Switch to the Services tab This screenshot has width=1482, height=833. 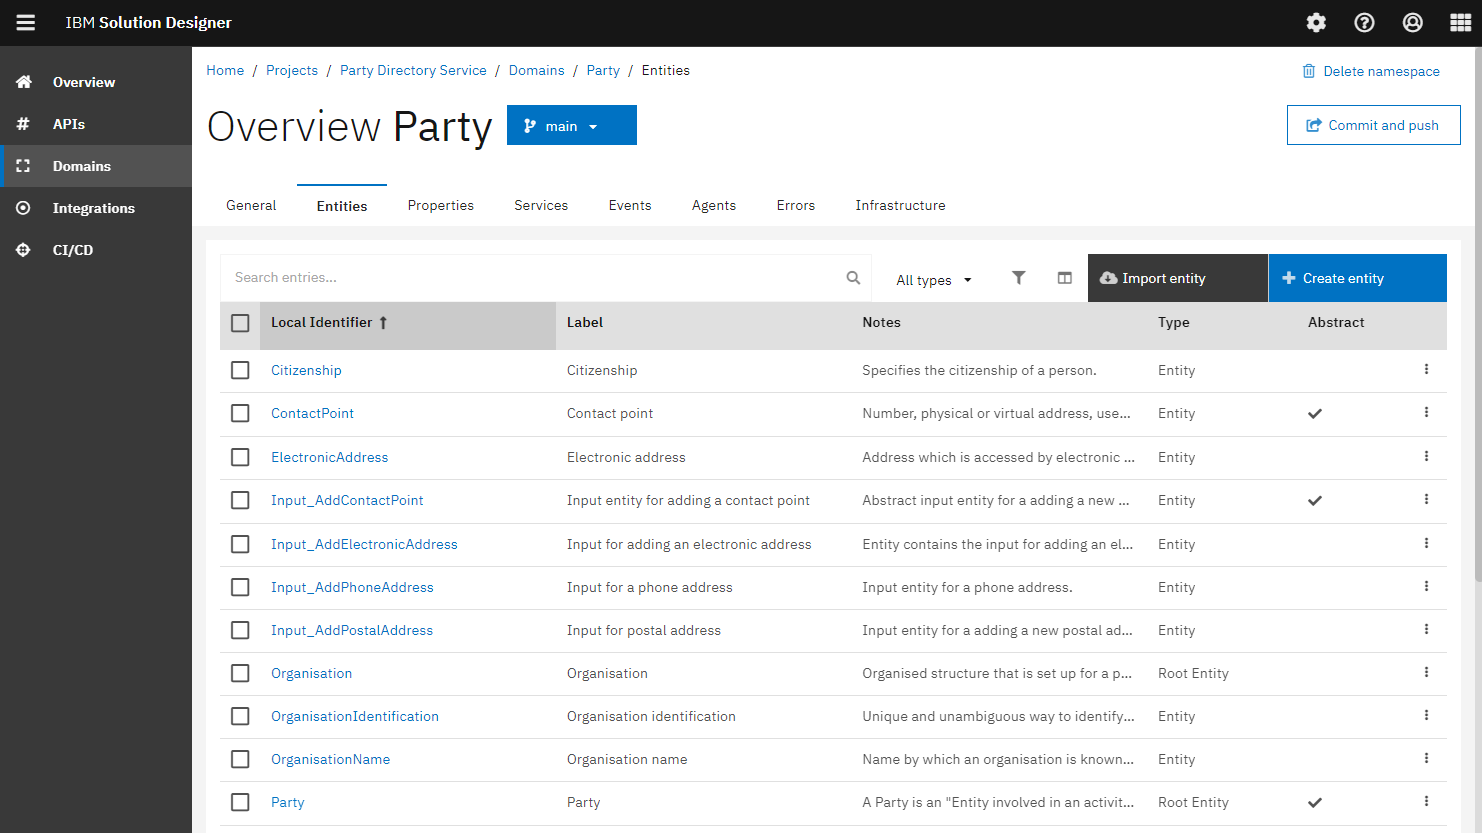tap(541, 205)
